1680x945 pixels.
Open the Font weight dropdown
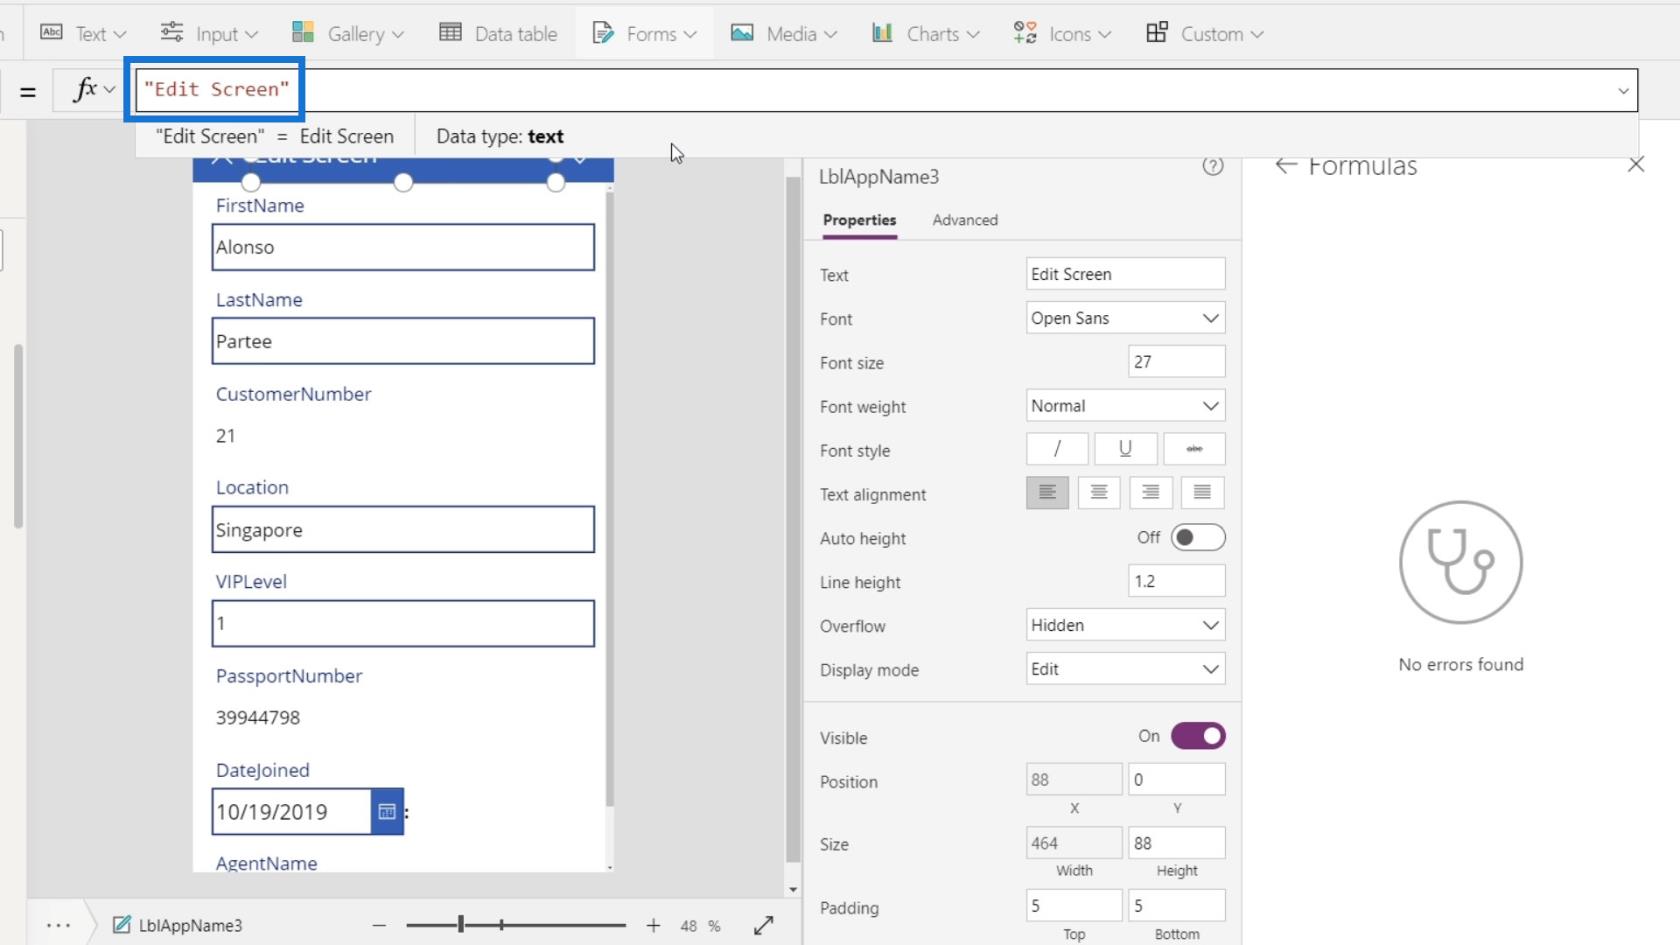click(x=1125, y=406)
